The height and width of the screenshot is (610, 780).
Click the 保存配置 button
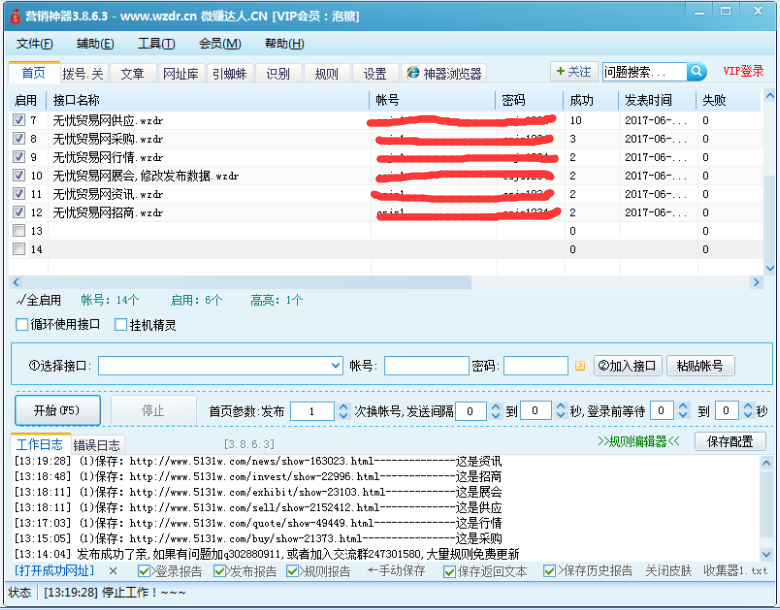[x=729, y=441]
